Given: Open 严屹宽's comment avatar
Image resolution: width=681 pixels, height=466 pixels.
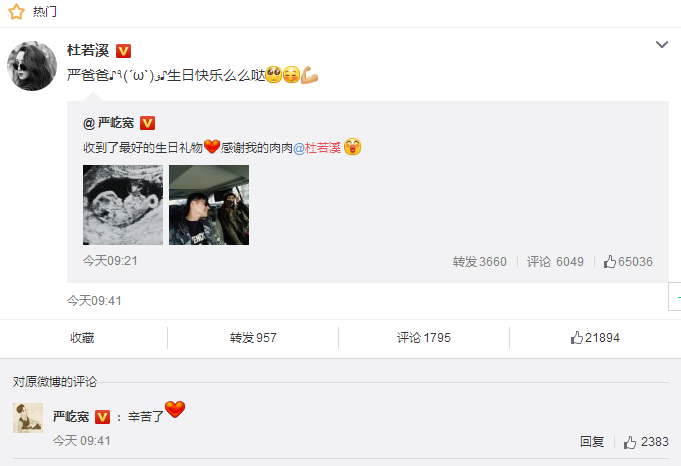Looking at the screenshot, I should click(28, 418).
